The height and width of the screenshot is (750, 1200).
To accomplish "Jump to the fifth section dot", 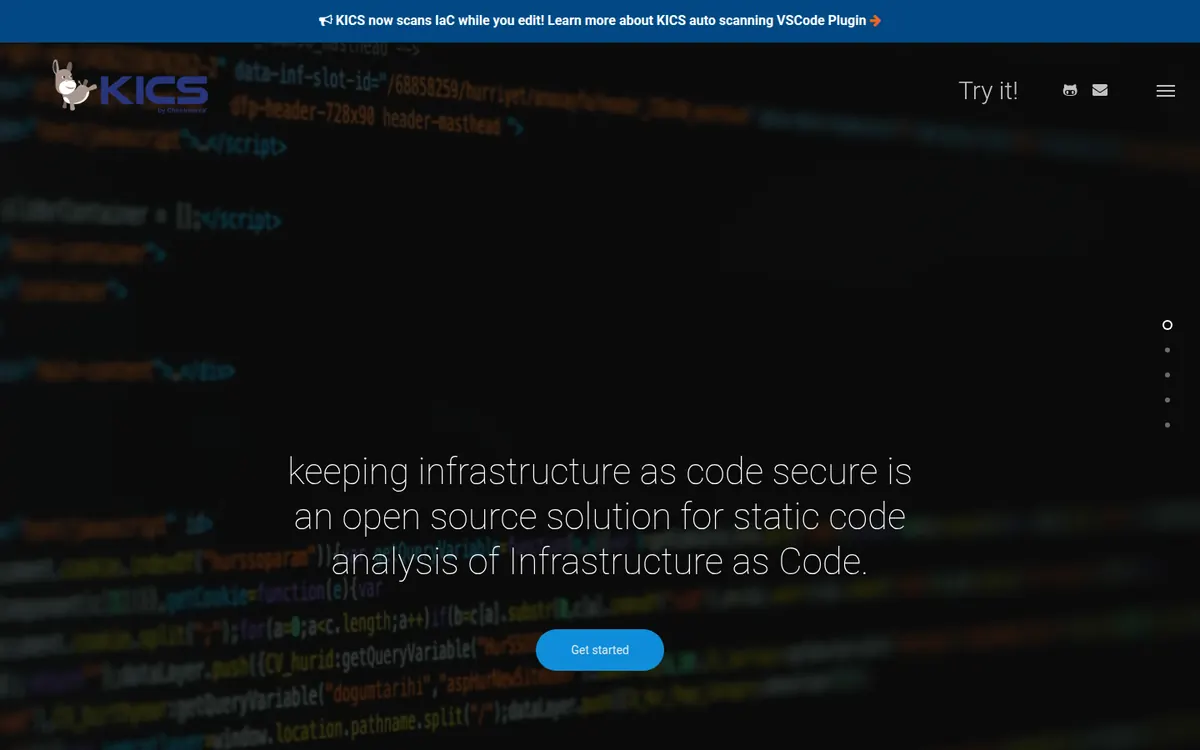I will pyautogui.click(x=1167, y=425).
